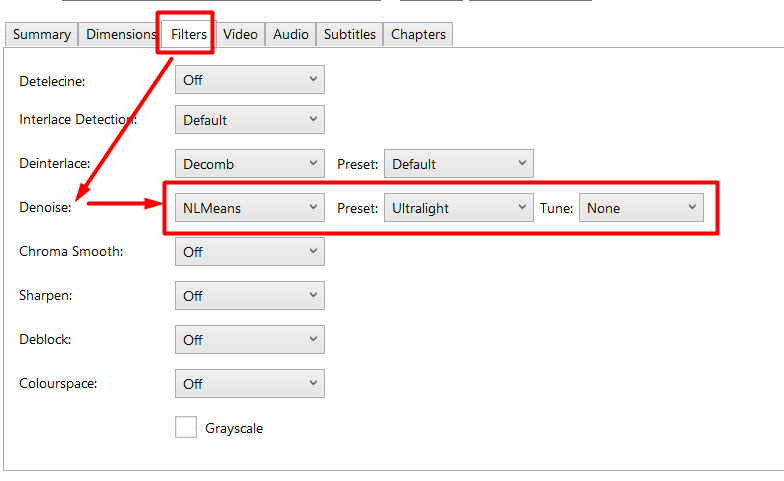Expand the Denoise NLMeans dropdown
This screenshot has width=784, height=481.
coord(250,208)
